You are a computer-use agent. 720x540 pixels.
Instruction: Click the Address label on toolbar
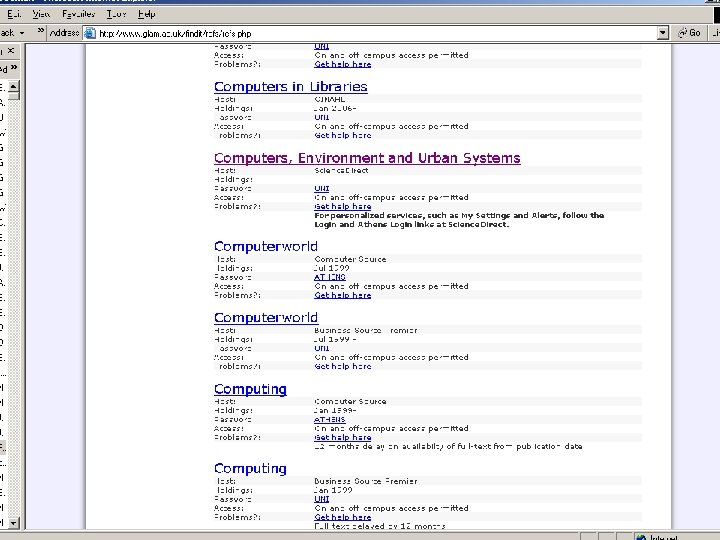tap(64, 33)
